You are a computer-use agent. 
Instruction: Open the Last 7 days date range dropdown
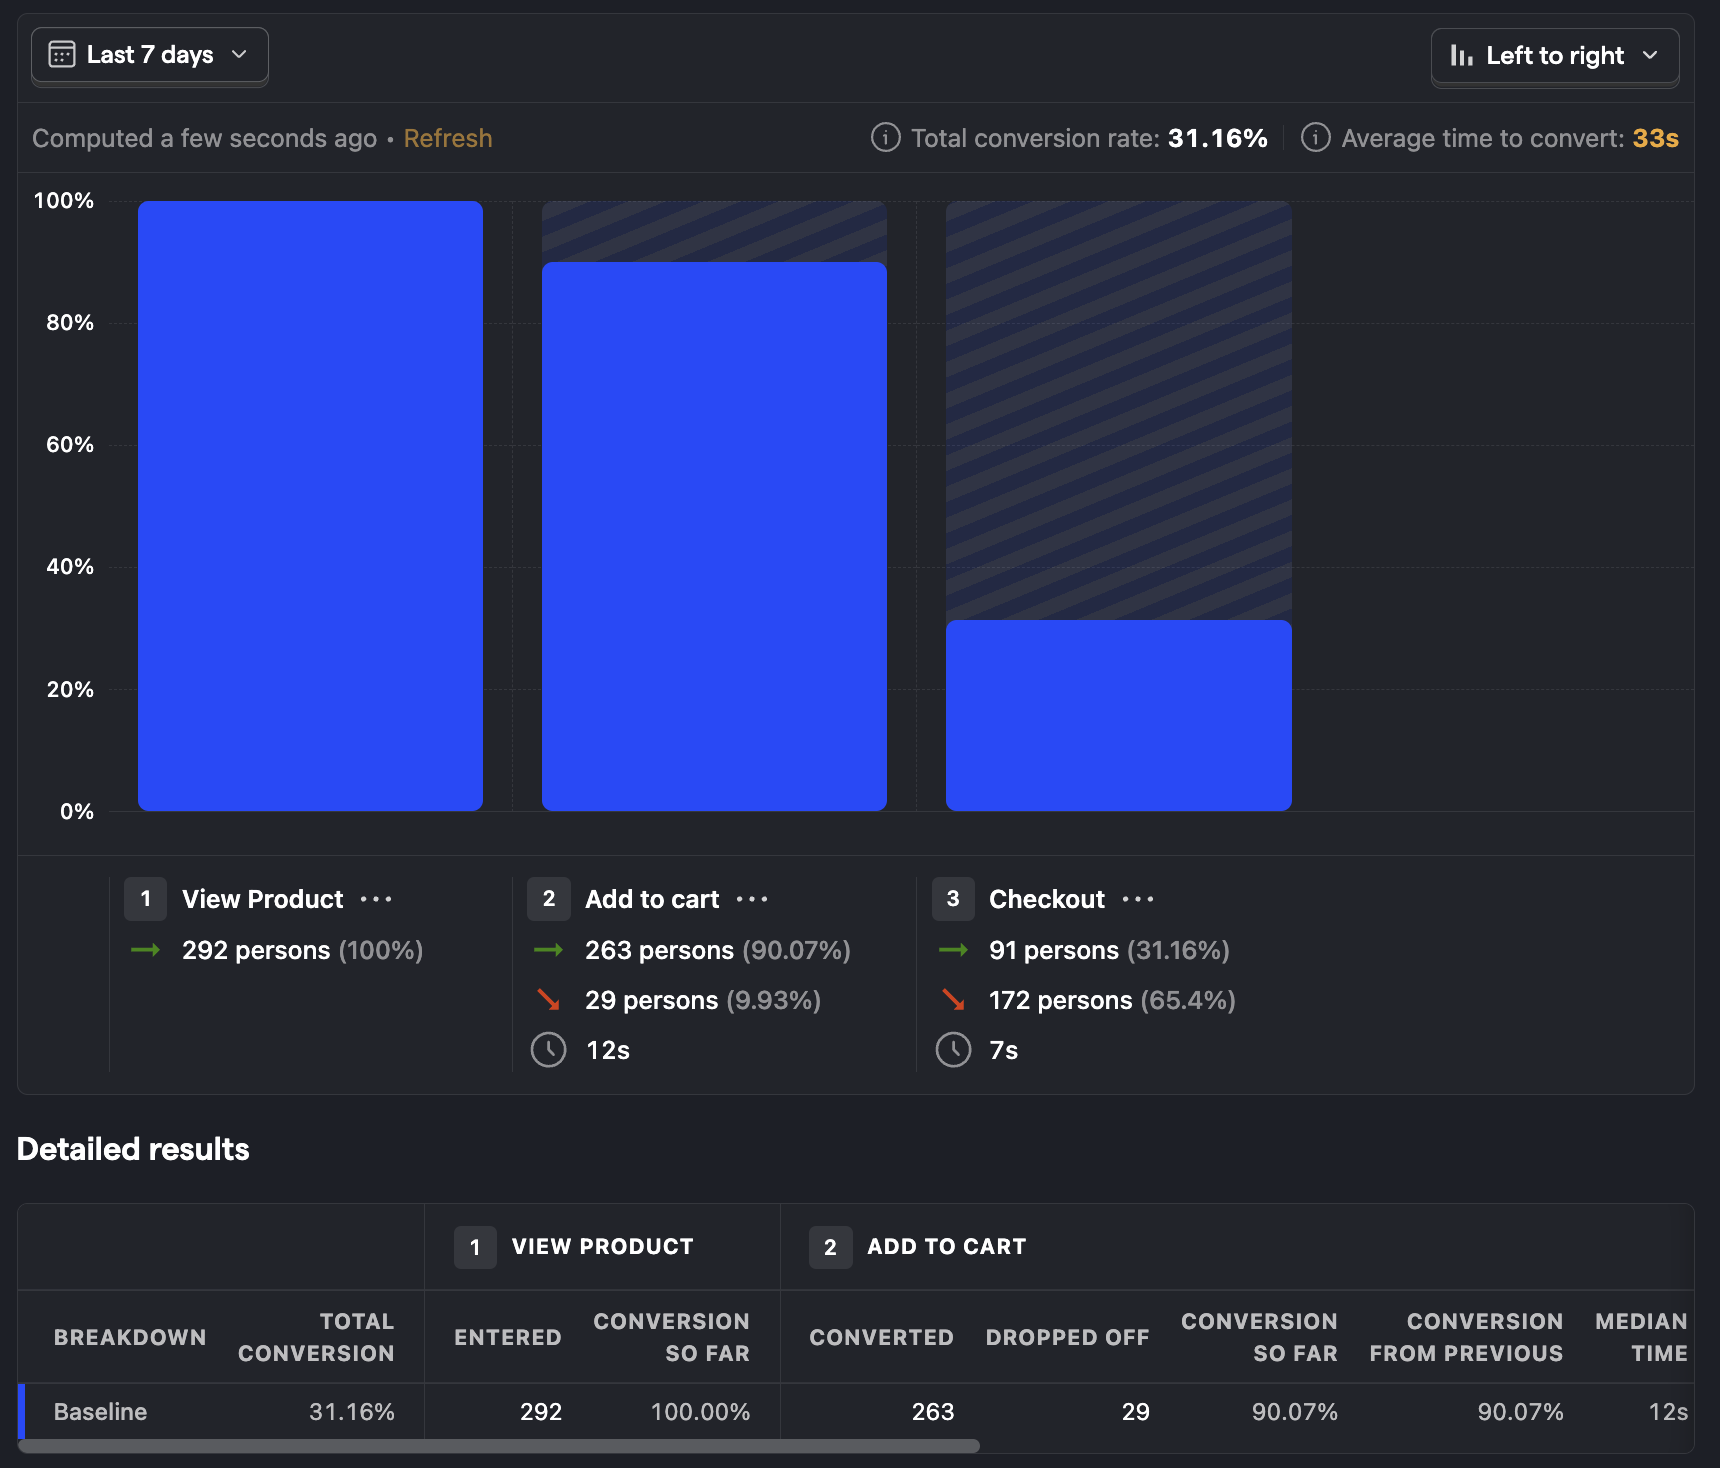(x=150, y=55)
